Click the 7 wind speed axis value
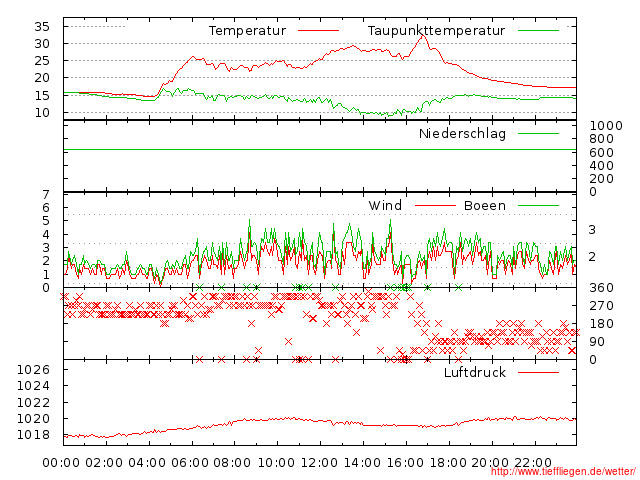The height and width of the screenshot is (480, 640). click(x=46, y=195)
